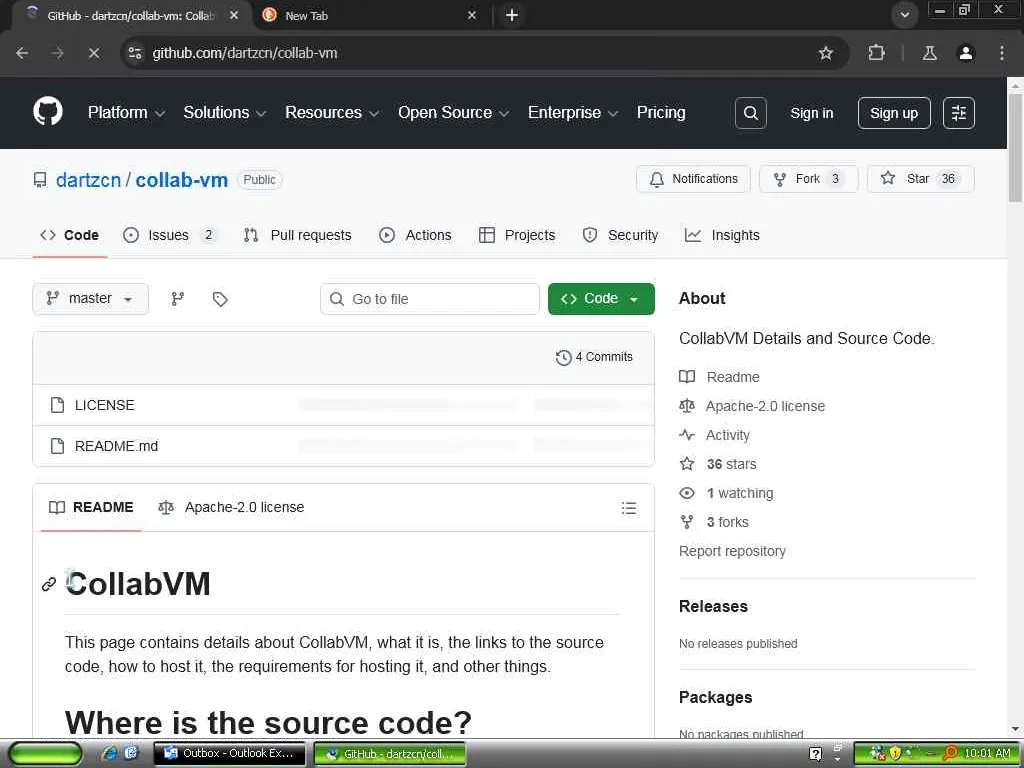Expand the Resources navigation menu
Image resolution: width=1024 pixels, height=768 pixels.
click(332, 112)
